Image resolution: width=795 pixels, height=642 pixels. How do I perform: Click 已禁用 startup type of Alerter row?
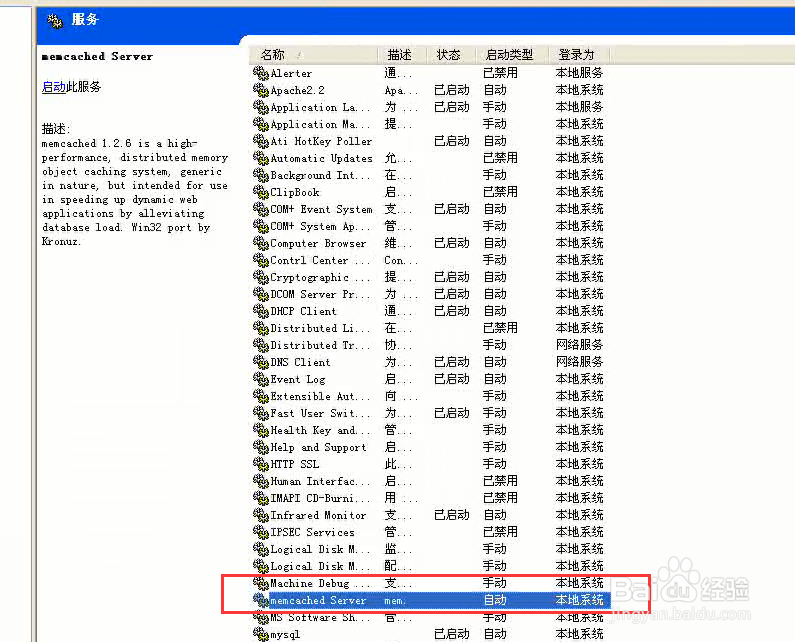click(500, 73)
